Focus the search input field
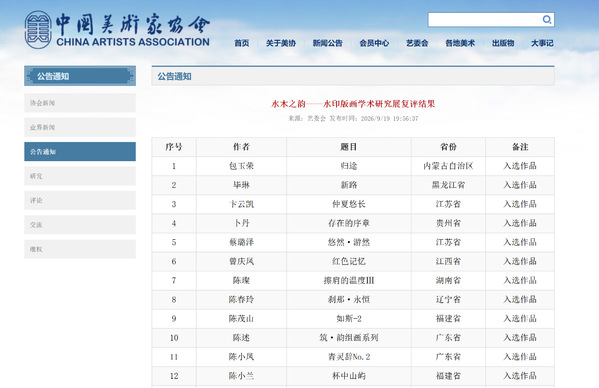The width and height of the screenshot is (599, 388). (x=484, y=20)
